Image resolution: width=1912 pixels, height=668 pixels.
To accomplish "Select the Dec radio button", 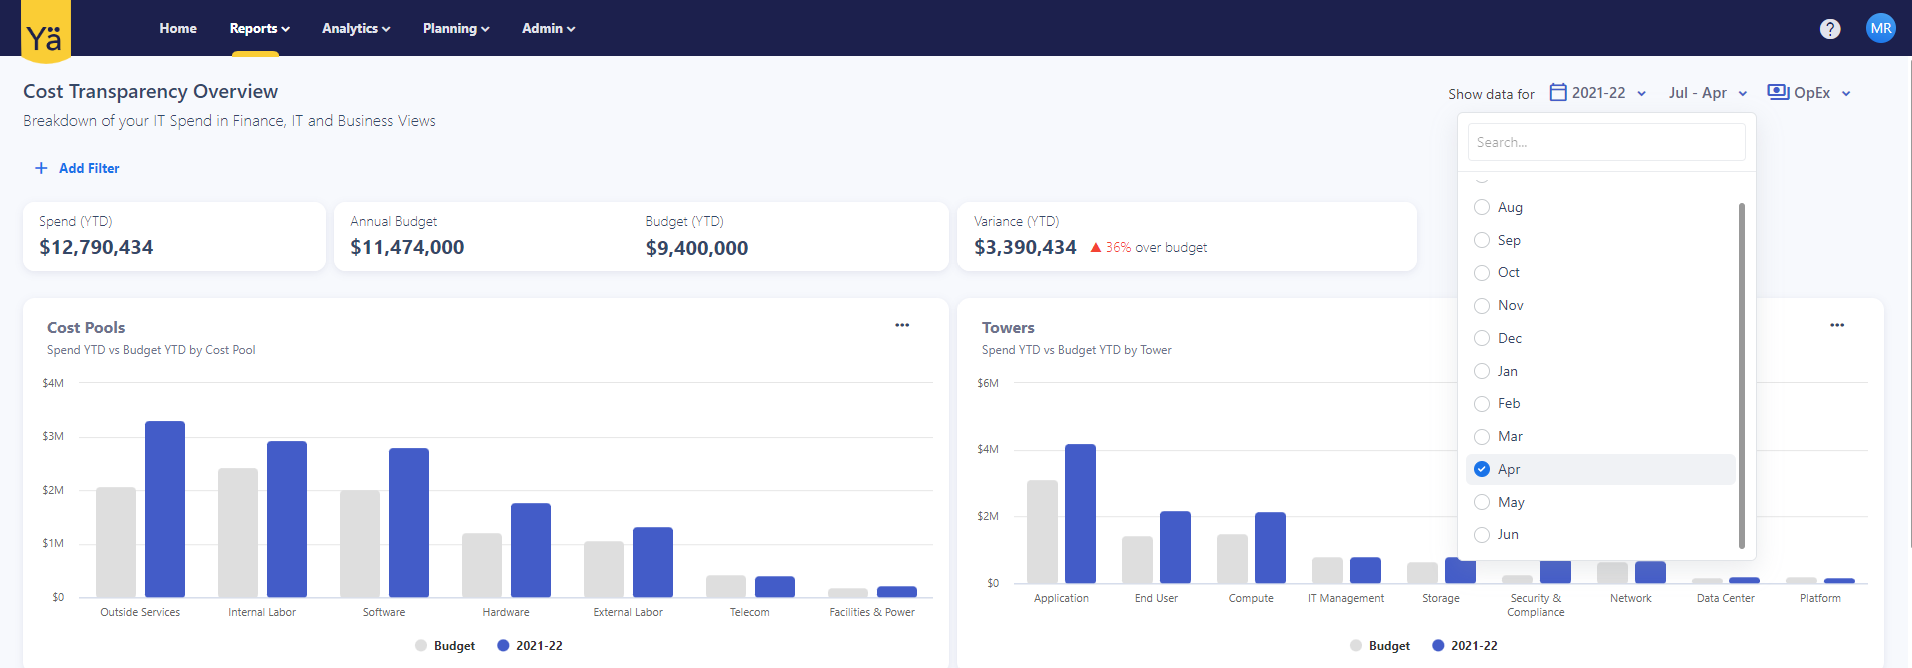I will pos(1482,339).
